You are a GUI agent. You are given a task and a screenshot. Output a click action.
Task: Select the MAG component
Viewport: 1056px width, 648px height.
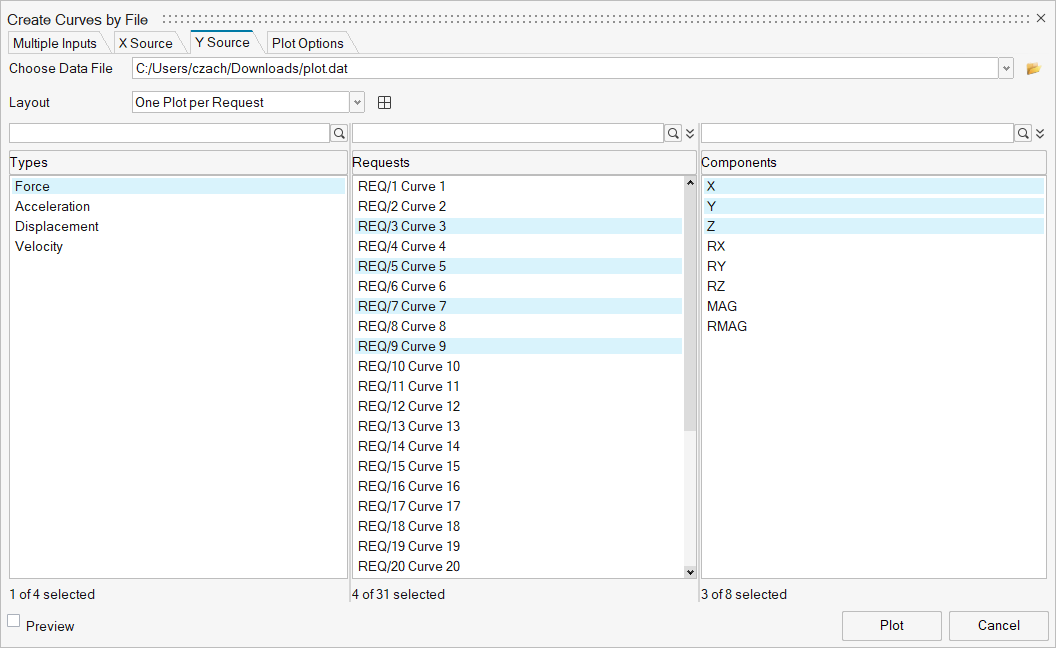point(722,306)
